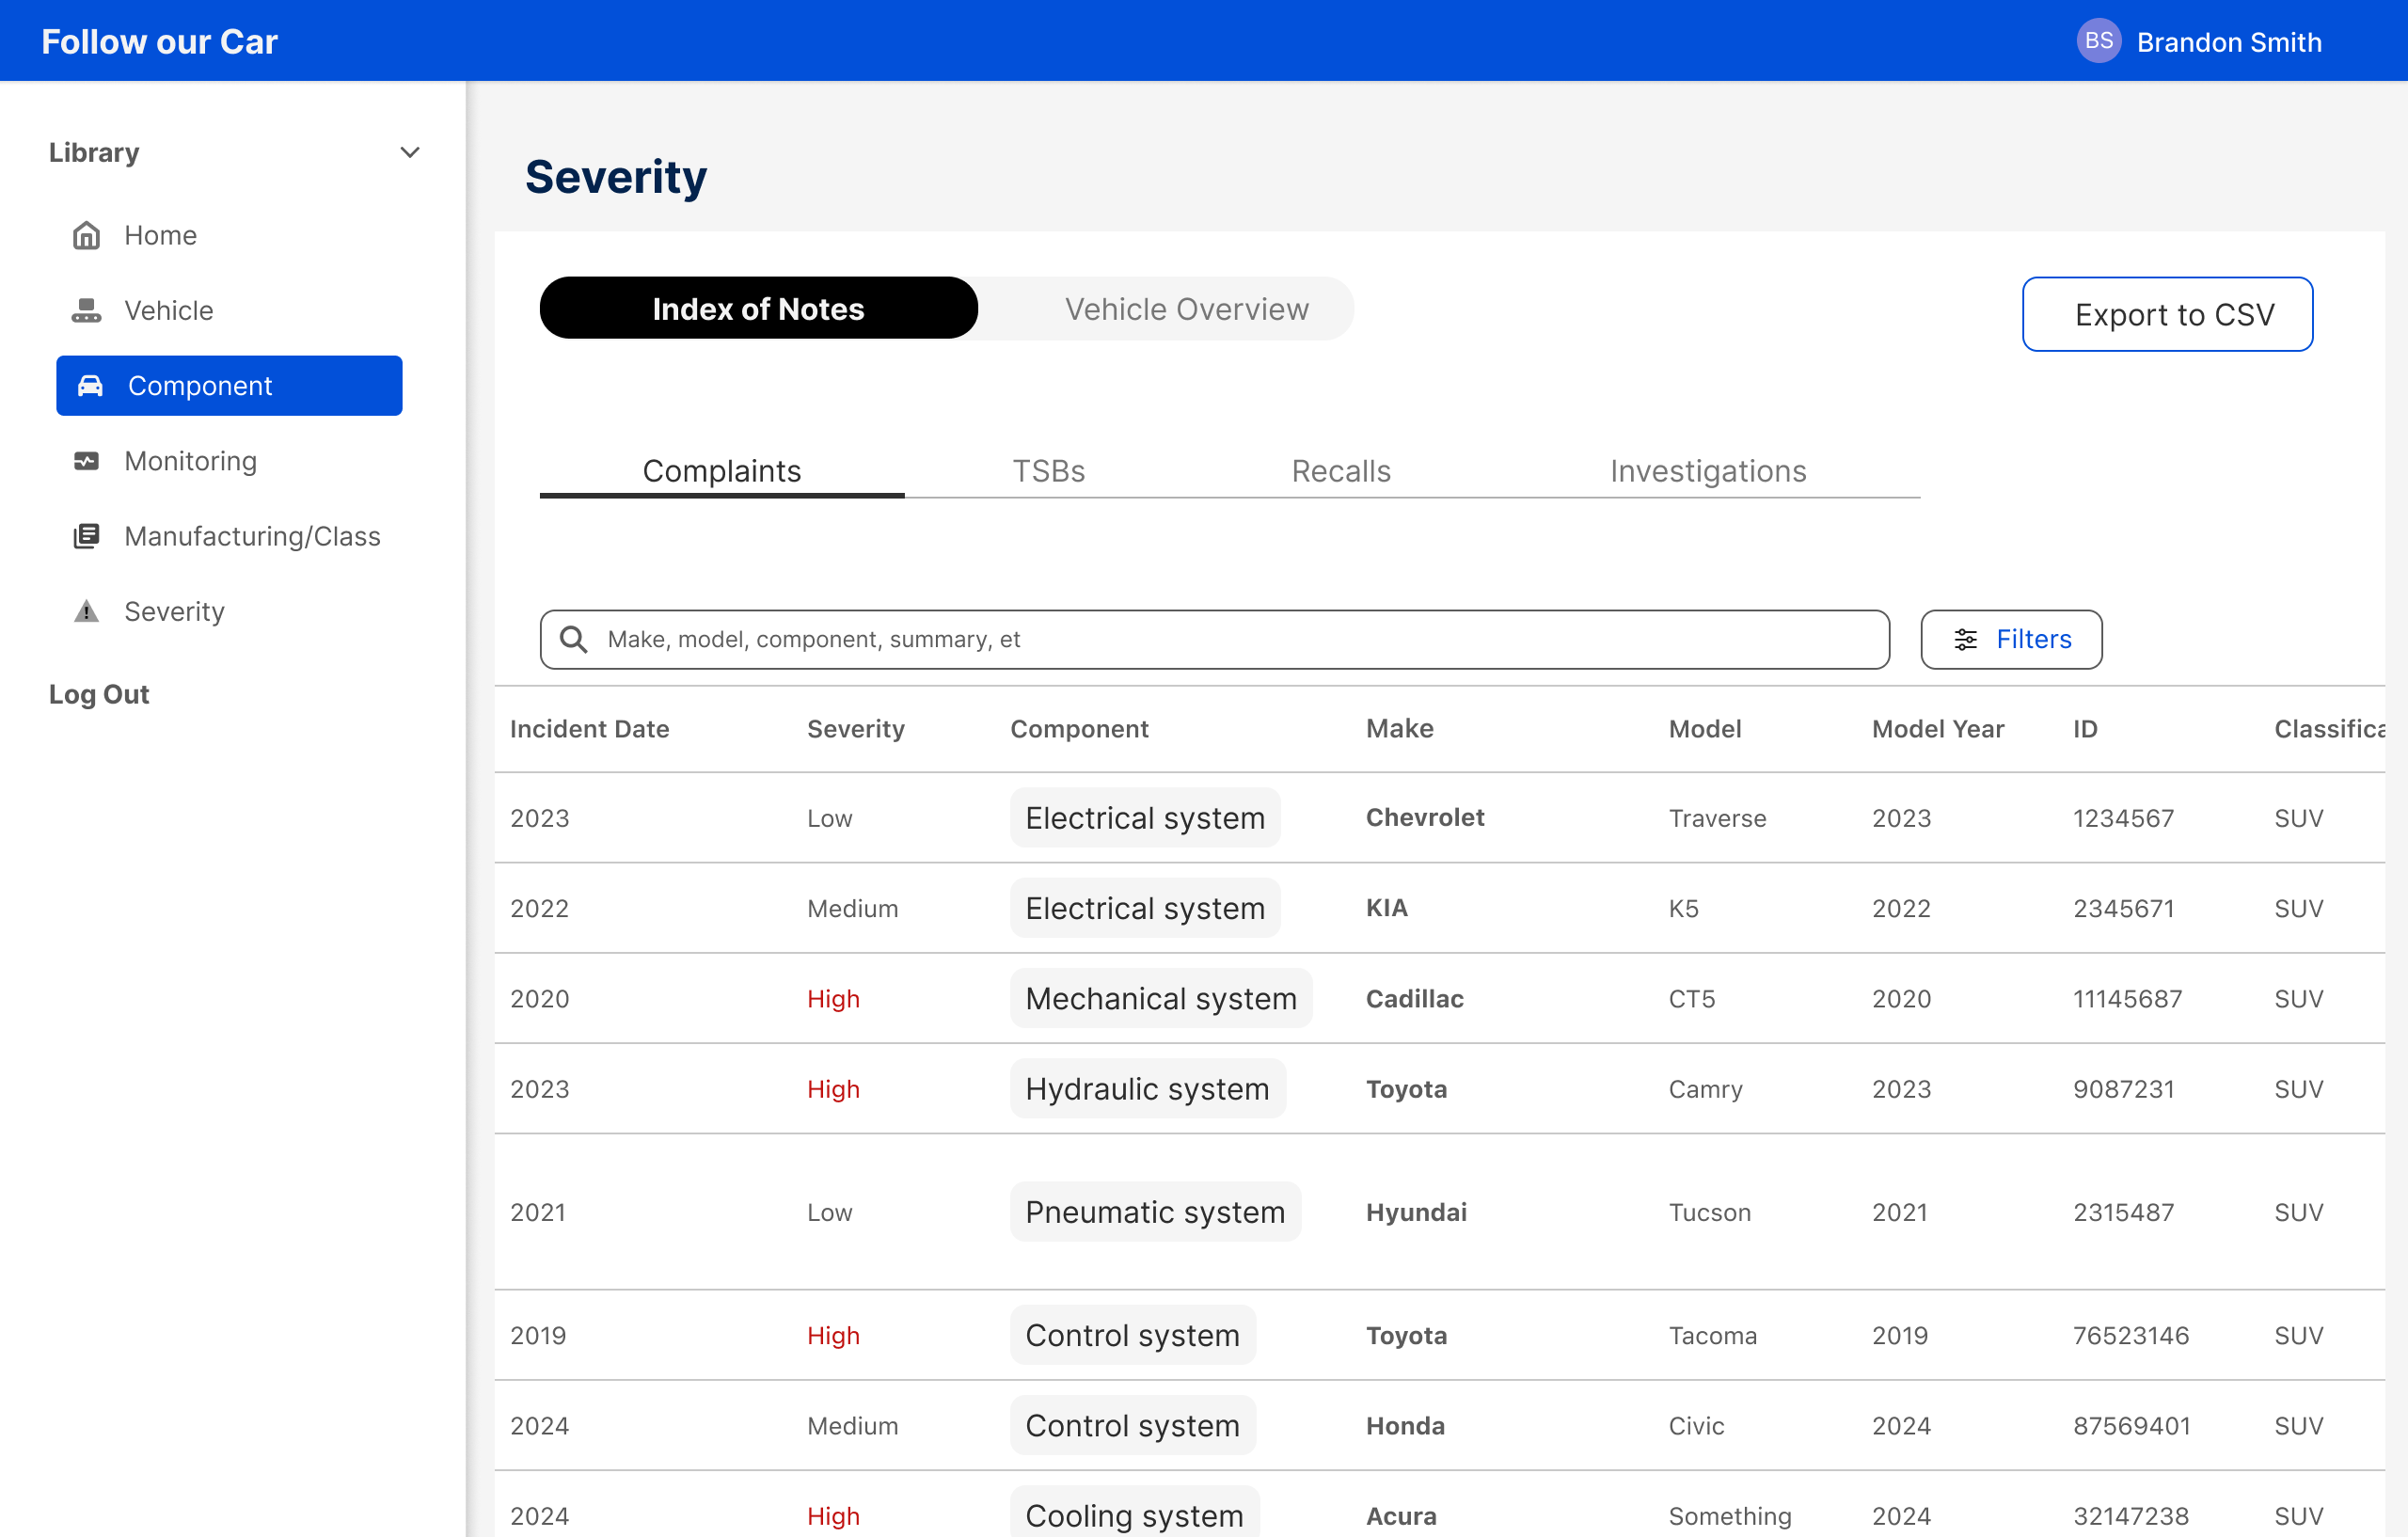Click High severity in Cadillac row
This screenshot has width=2408, height=1537.
pos(833,998)
